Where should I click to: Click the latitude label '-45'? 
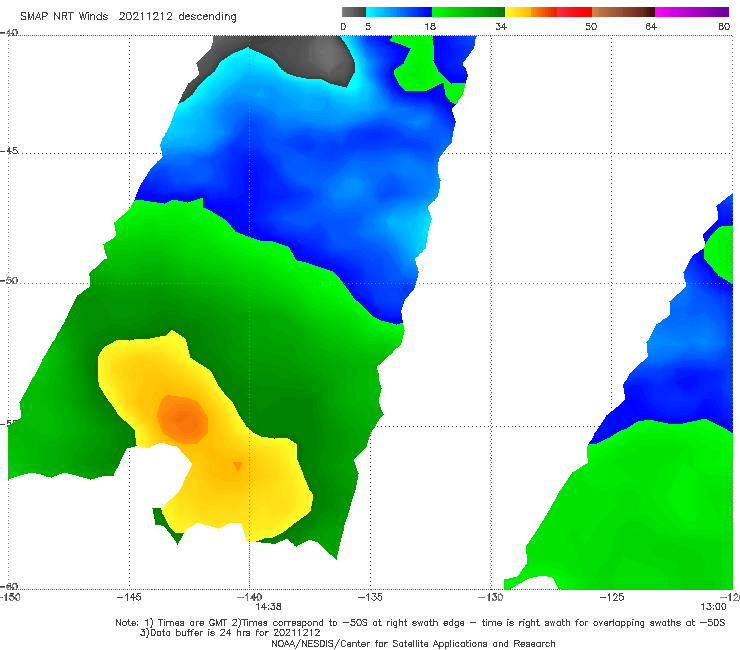[x=9, y=151]
